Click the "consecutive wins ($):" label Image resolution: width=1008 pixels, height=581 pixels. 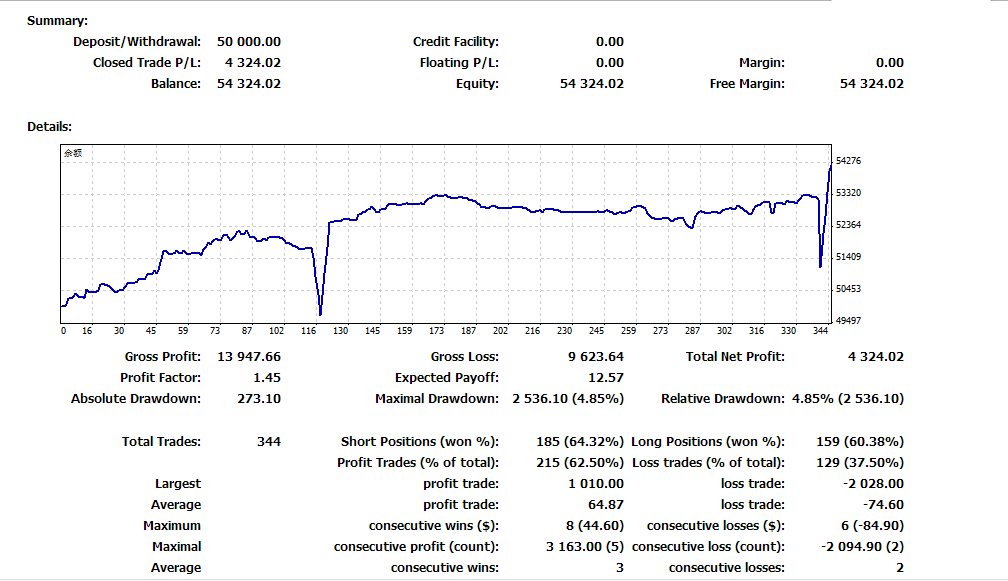point(434,526)
